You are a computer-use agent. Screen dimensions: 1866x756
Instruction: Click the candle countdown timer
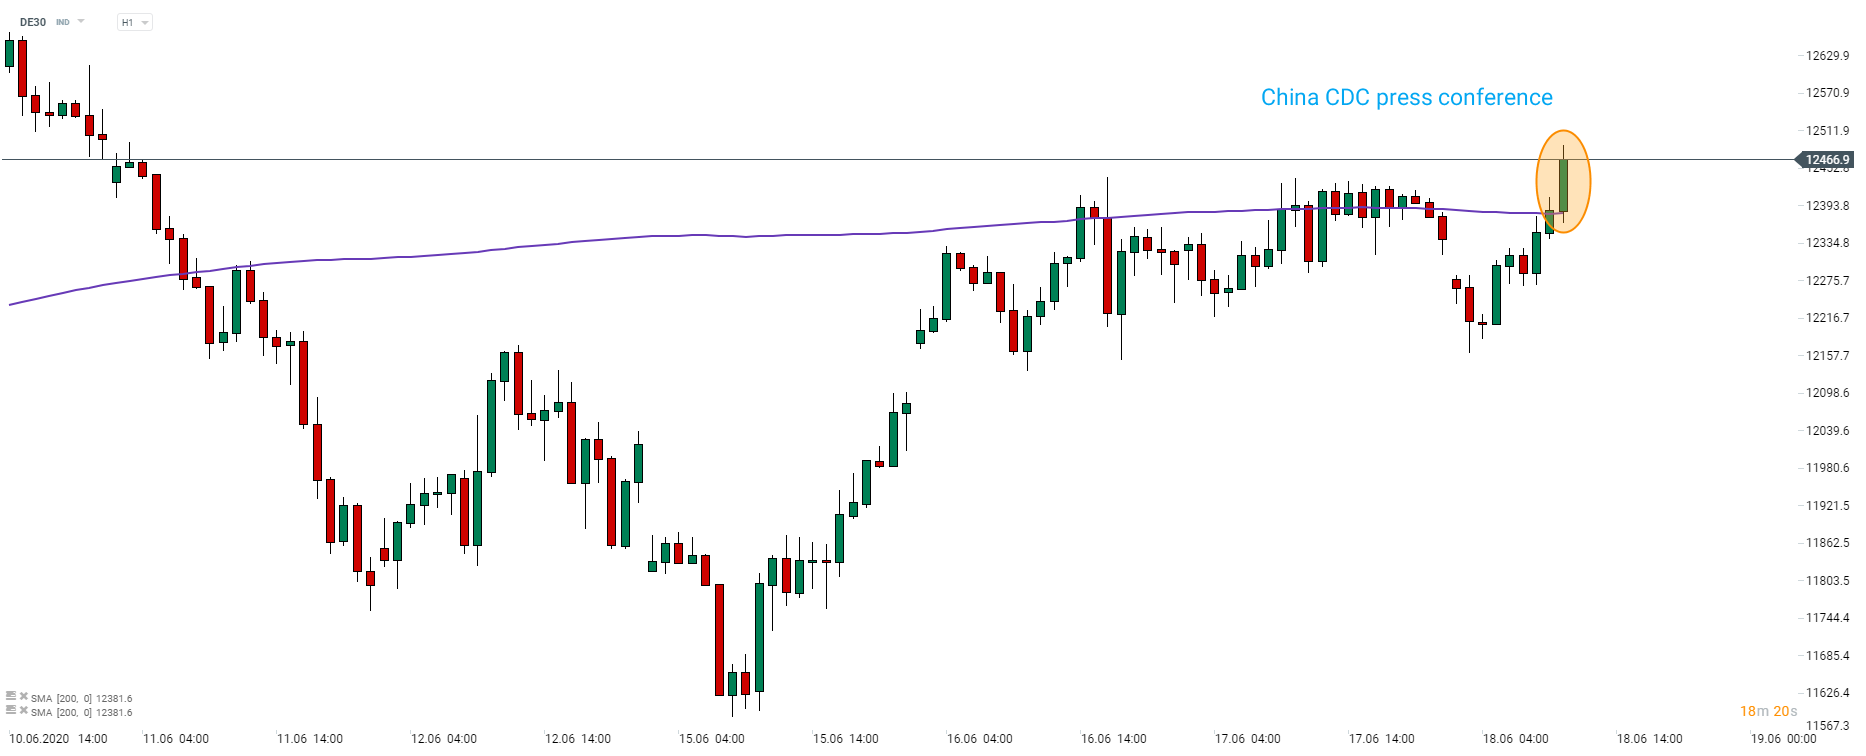(x=1768, y=711)
